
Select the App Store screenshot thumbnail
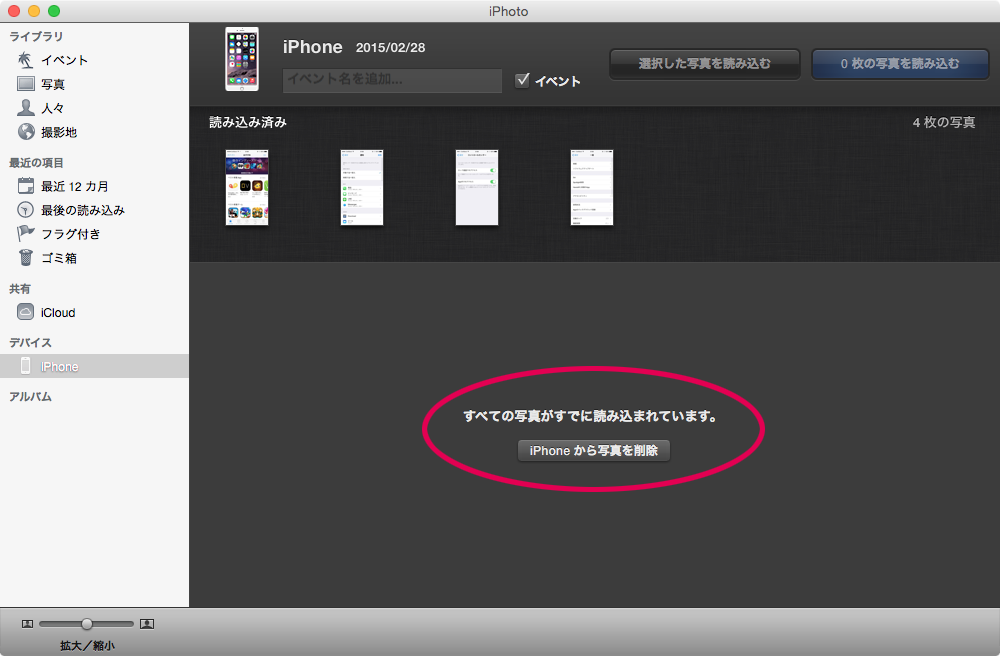(x=247, y=187)
